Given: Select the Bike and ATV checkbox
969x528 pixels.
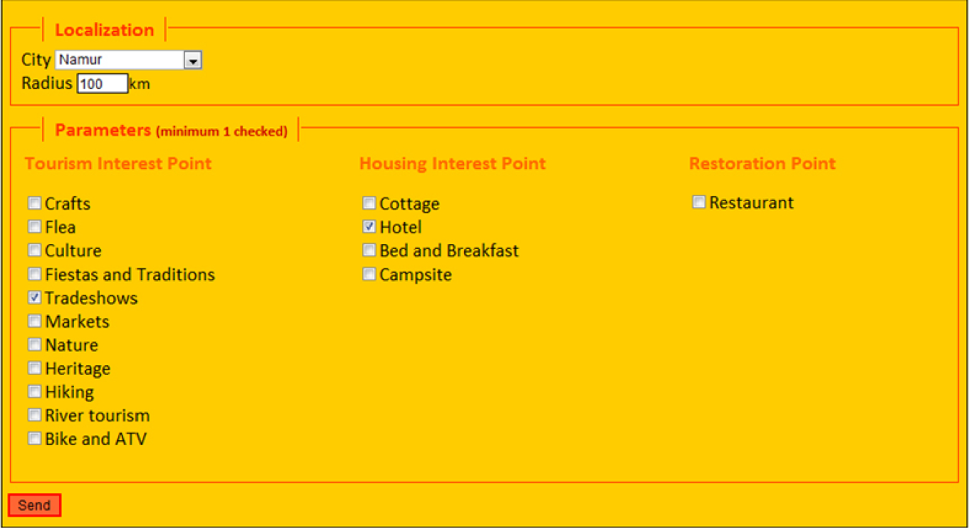Looking at the screenshot, I should click(x=35, y=438).
